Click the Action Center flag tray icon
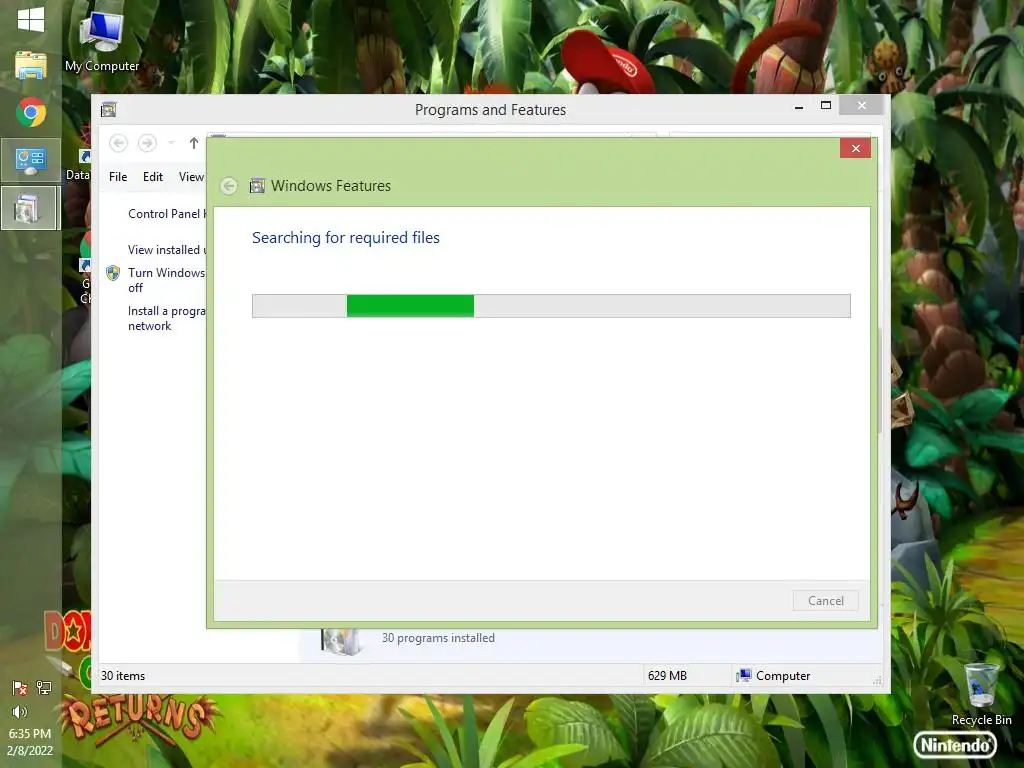 click(20, 688)
